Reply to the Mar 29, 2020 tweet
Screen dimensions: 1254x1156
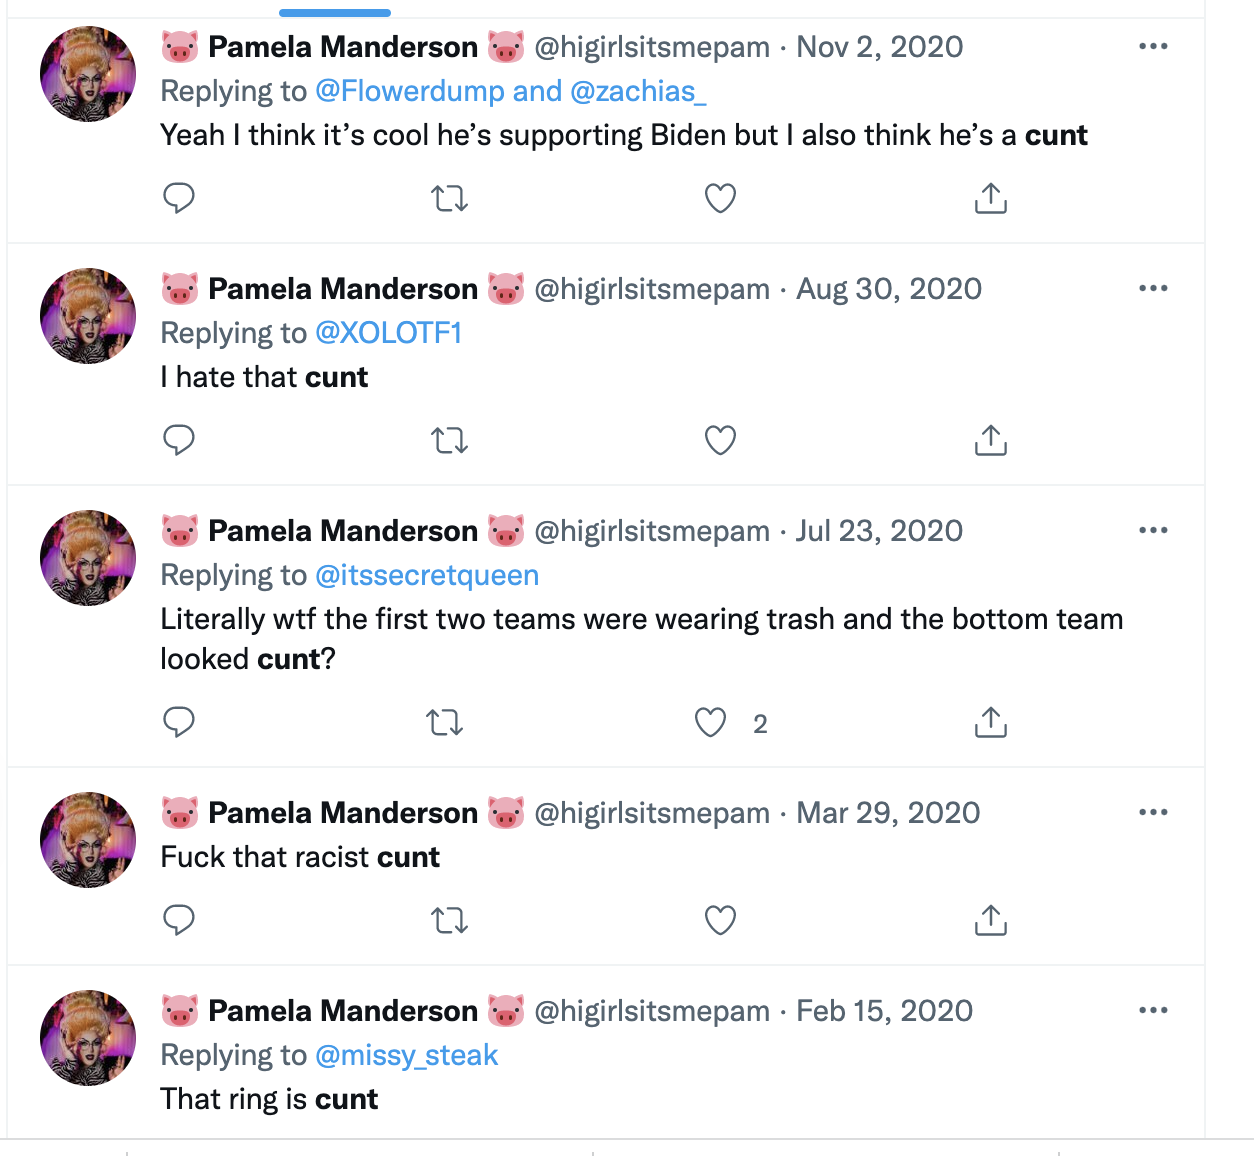click(179, 920)
